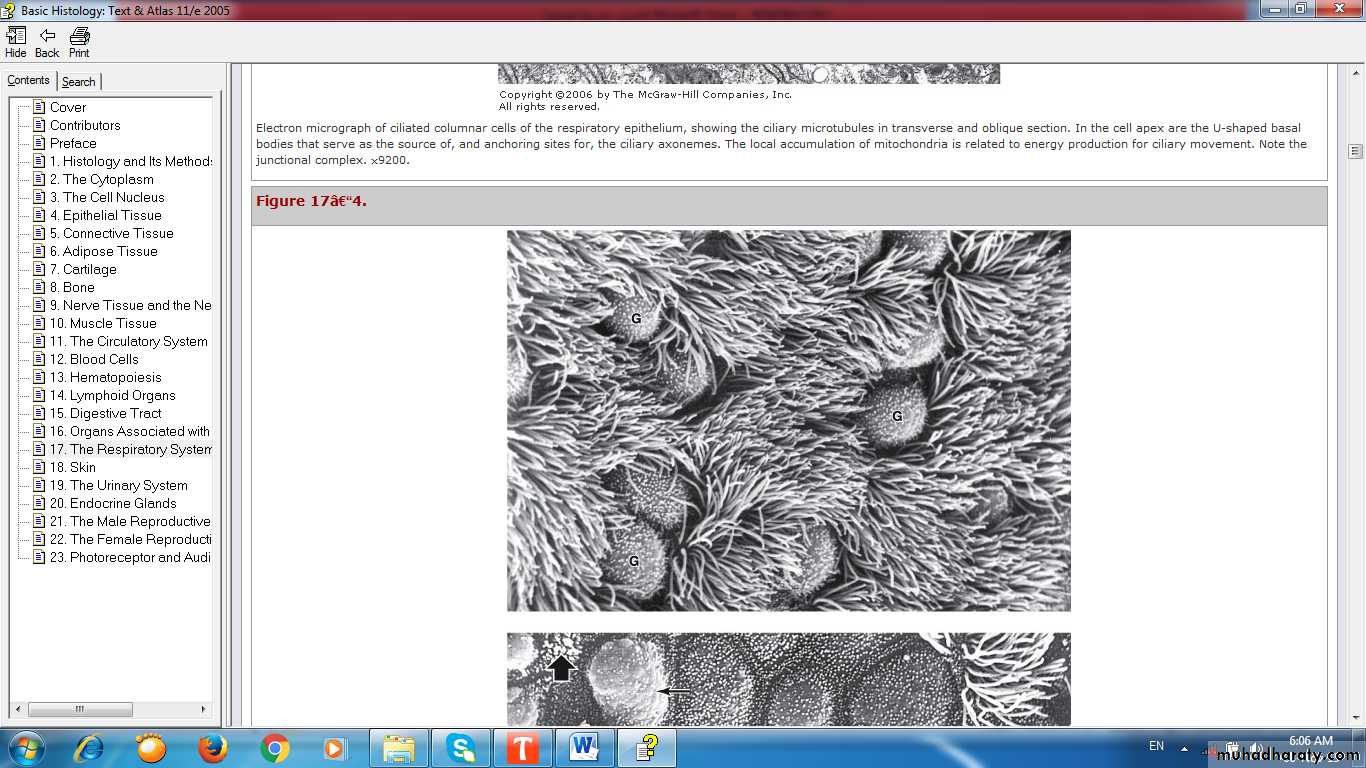Click the contents pane horizontal scrollbar thumb
Image resolution: width=1366 pixels, height=768 pixels.
click(80, 709)
